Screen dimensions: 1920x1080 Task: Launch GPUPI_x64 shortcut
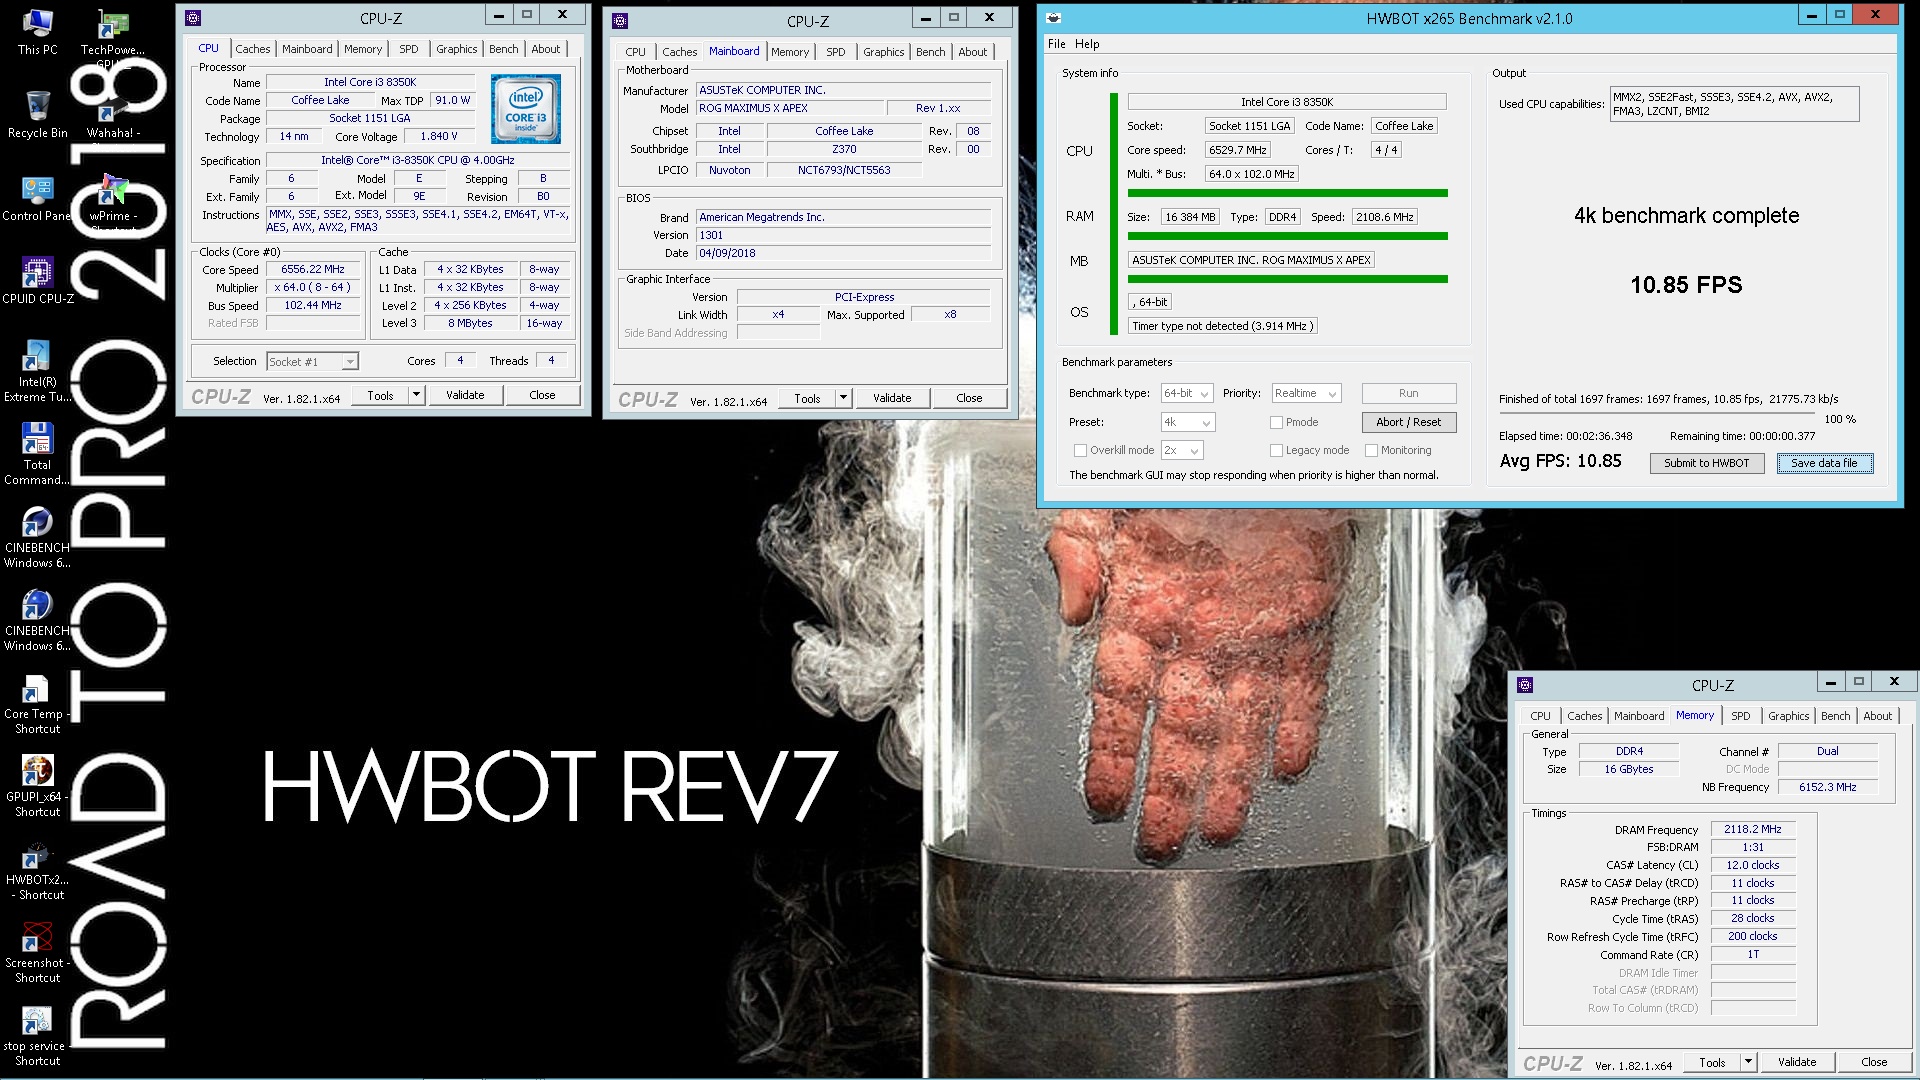37,786
